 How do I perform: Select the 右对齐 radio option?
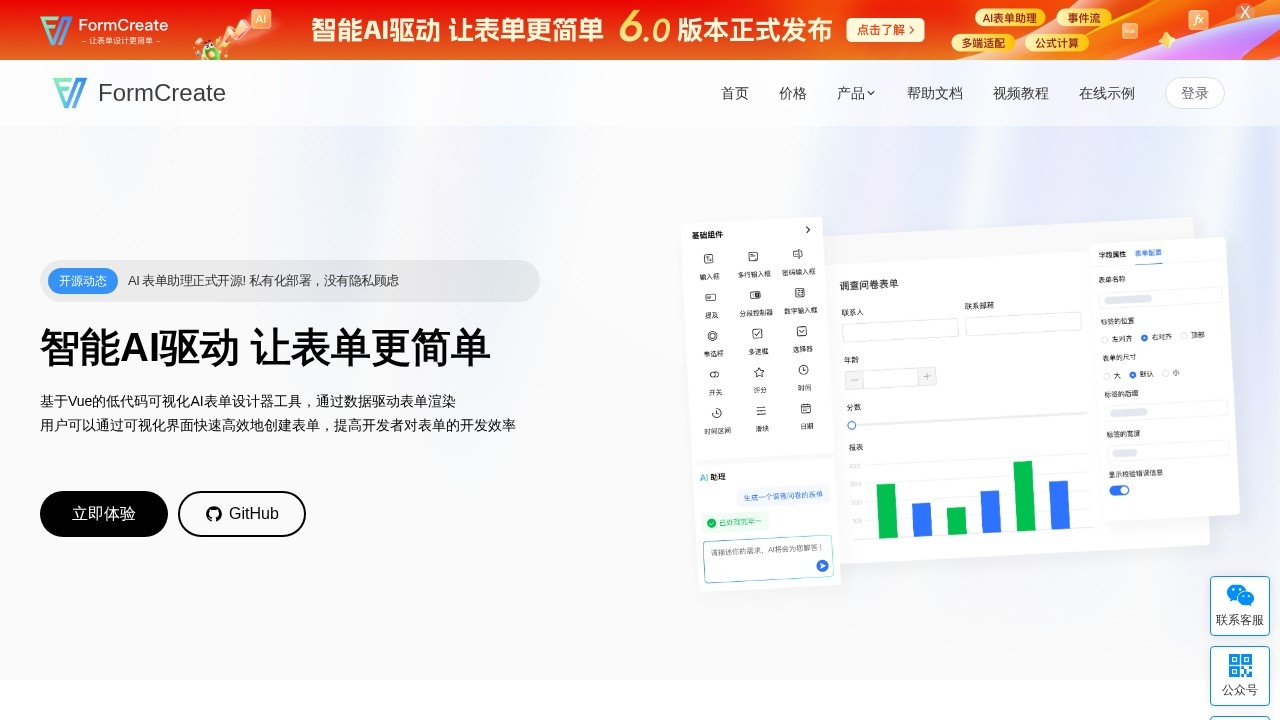pos(1145,338)
